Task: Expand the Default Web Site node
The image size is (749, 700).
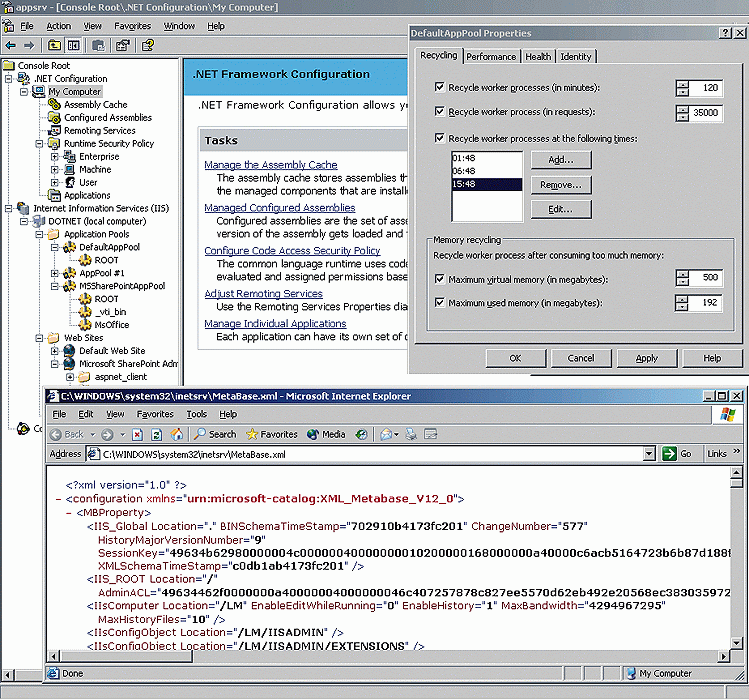Action: 54,350
